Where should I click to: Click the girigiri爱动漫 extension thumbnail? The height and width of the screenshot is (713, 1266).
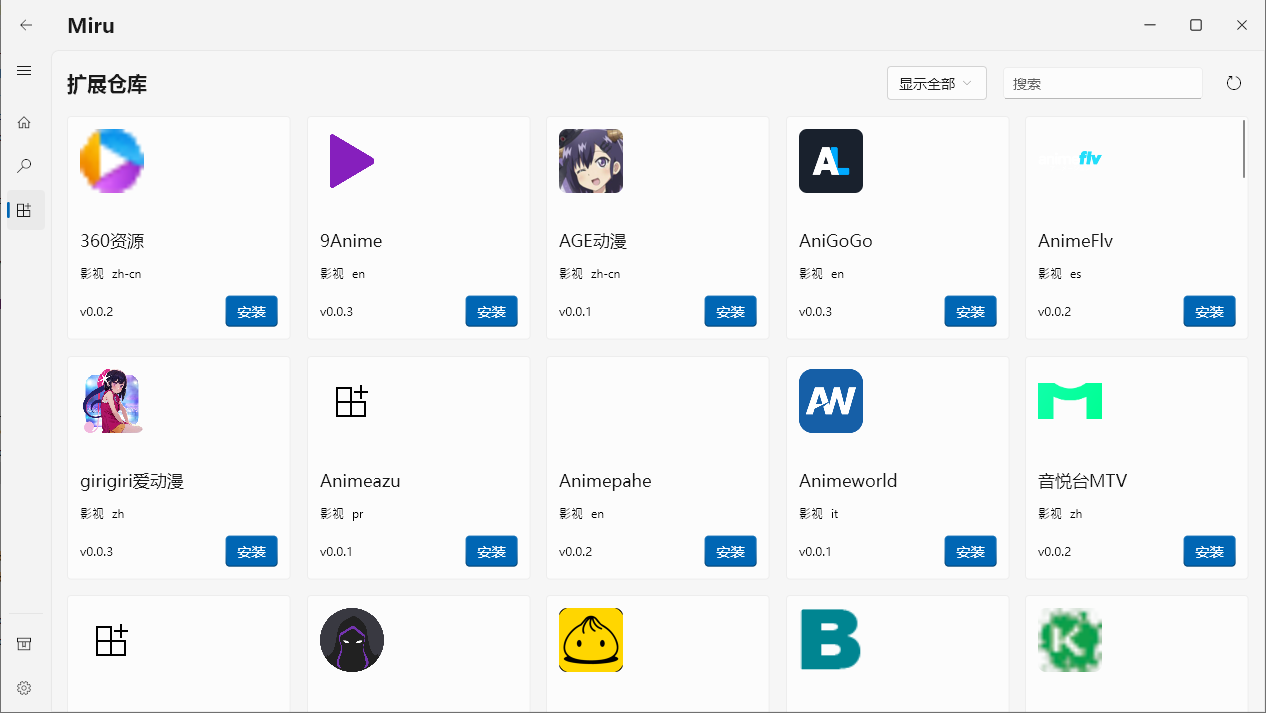click(111, 401)
